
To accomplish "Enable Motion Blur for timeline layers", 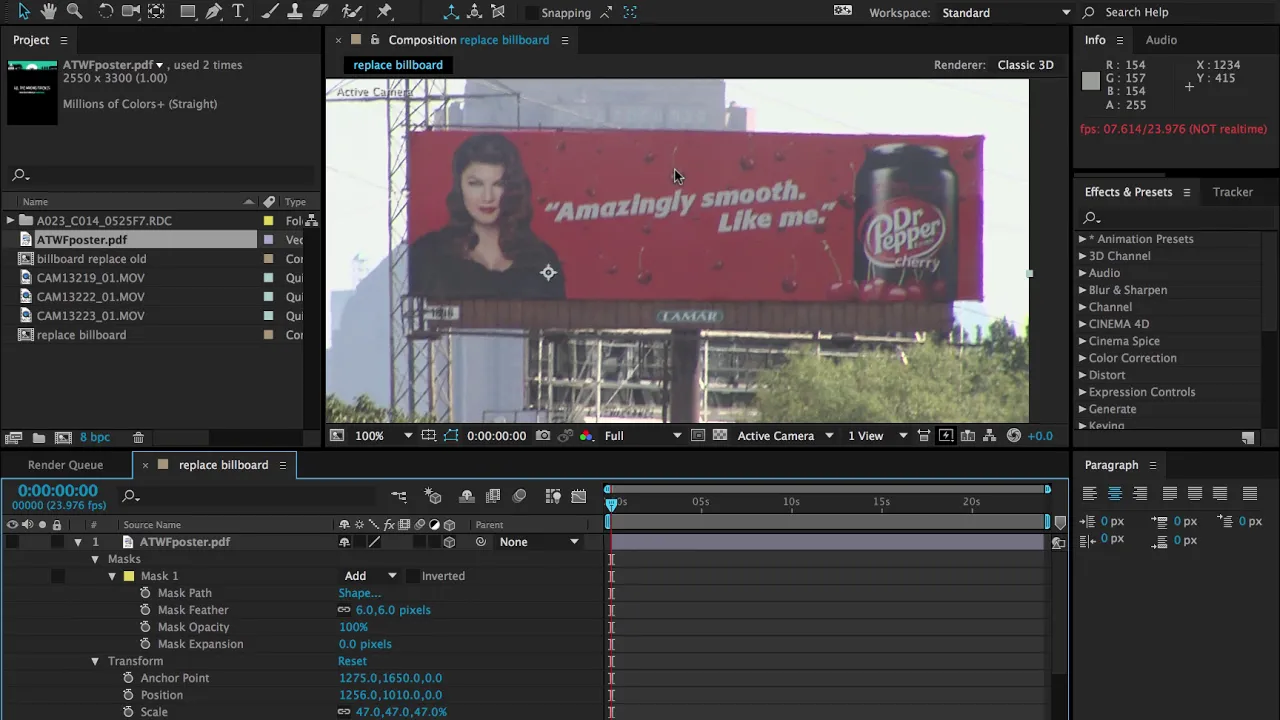I will (x=519, y=496).
